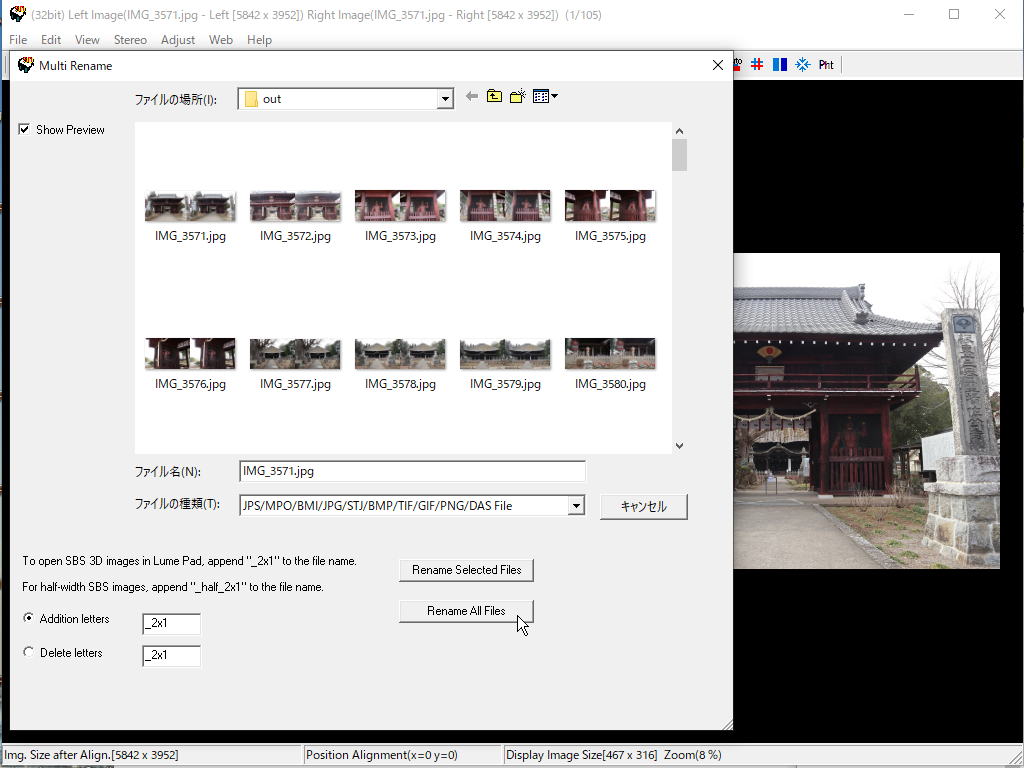Open the View menu
The width and height of the screenshot is (1024, 768).
click(87, 40)
